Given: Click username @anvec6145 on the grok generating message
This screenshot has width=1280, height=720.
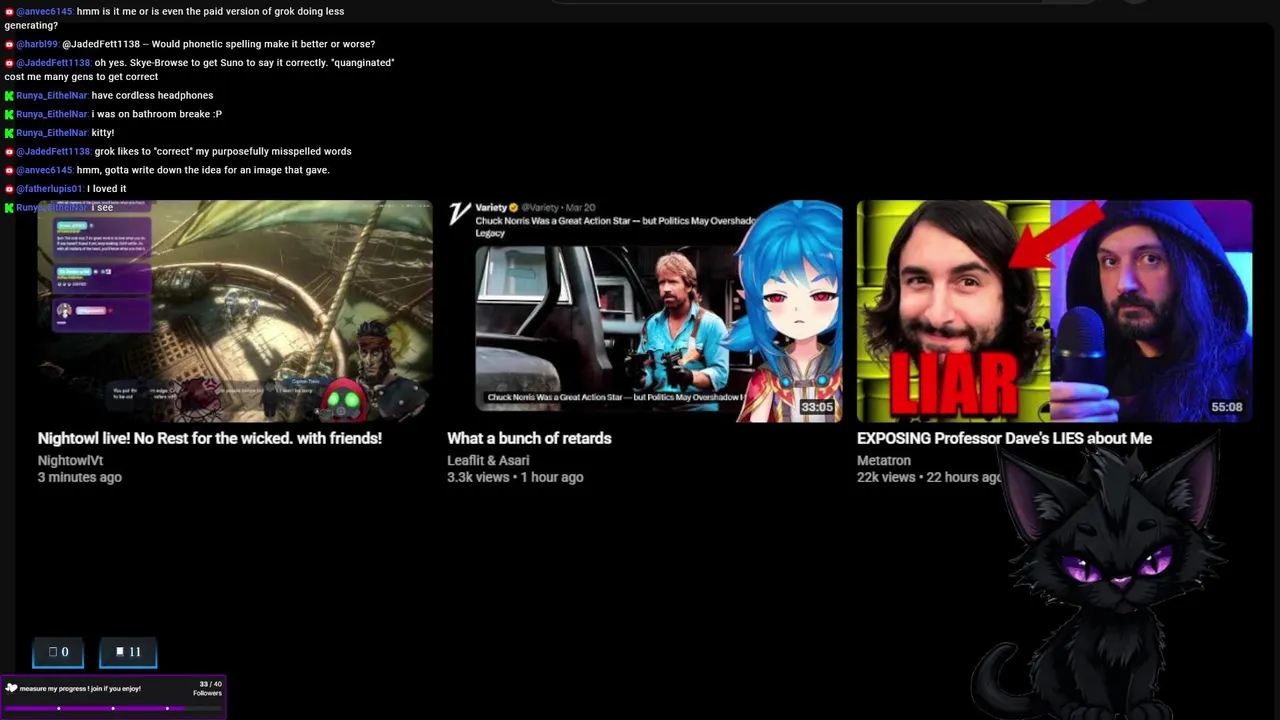Looking at the screenshot, I should tap(45, 12).
